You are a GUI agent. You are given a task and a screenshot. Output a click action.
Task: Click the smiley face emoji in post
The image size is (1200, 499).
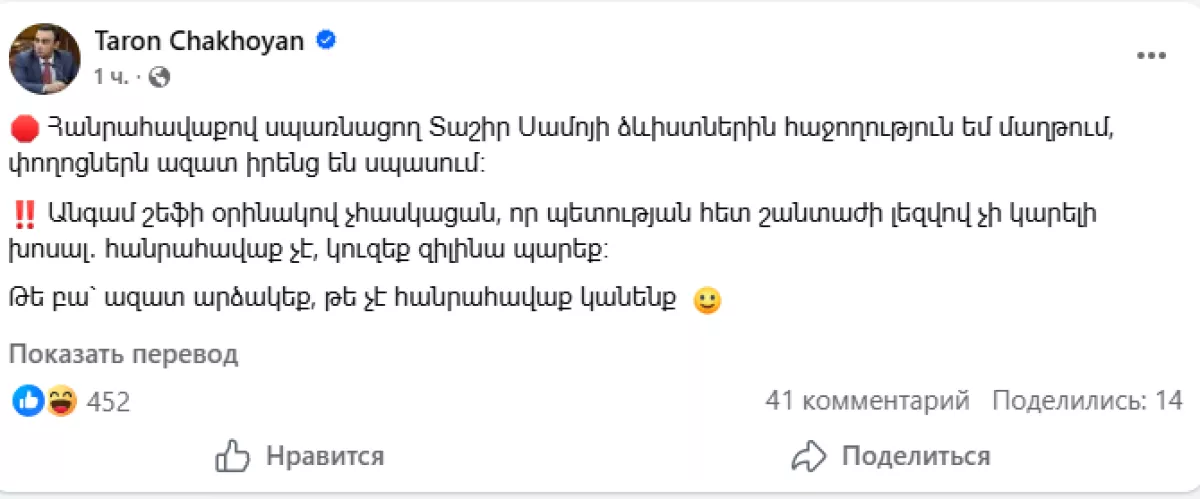click(x=707, y=300)
